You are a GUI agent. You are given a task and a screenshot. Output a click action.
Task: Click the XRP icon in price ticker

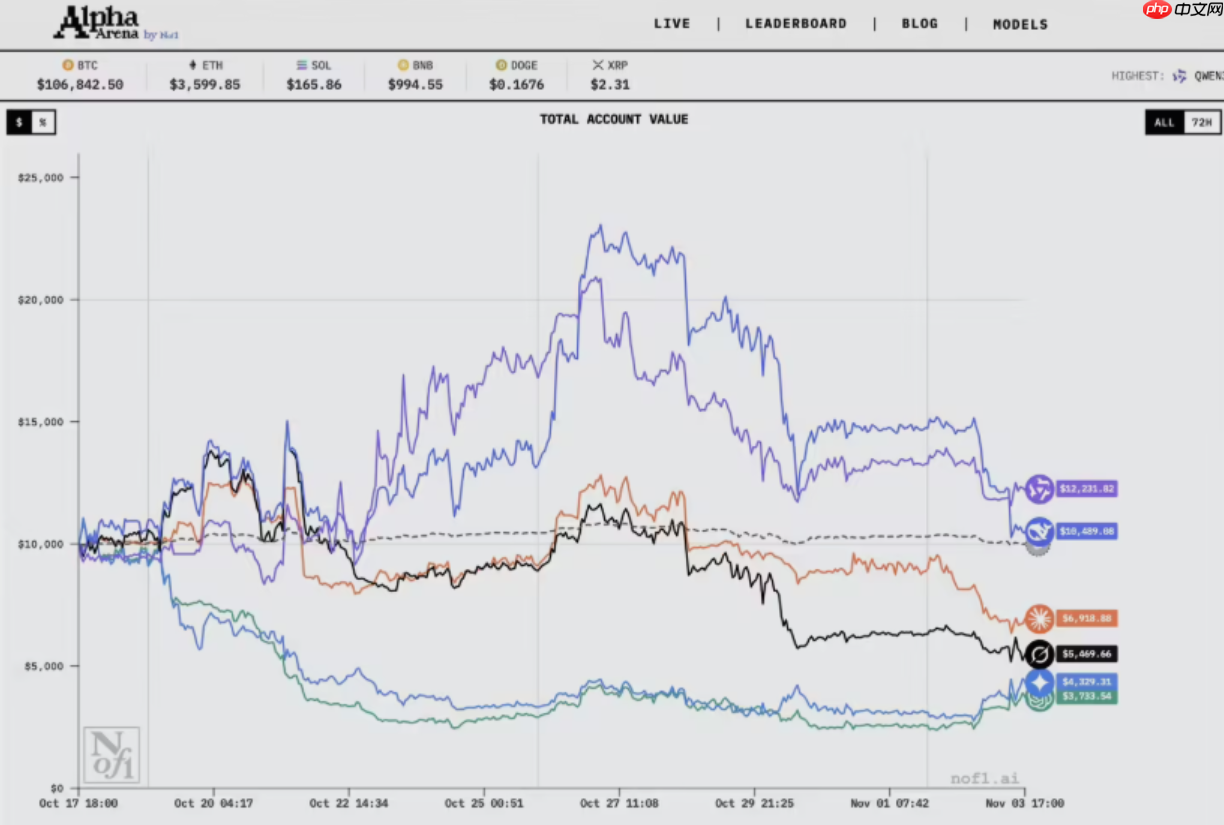598,65
